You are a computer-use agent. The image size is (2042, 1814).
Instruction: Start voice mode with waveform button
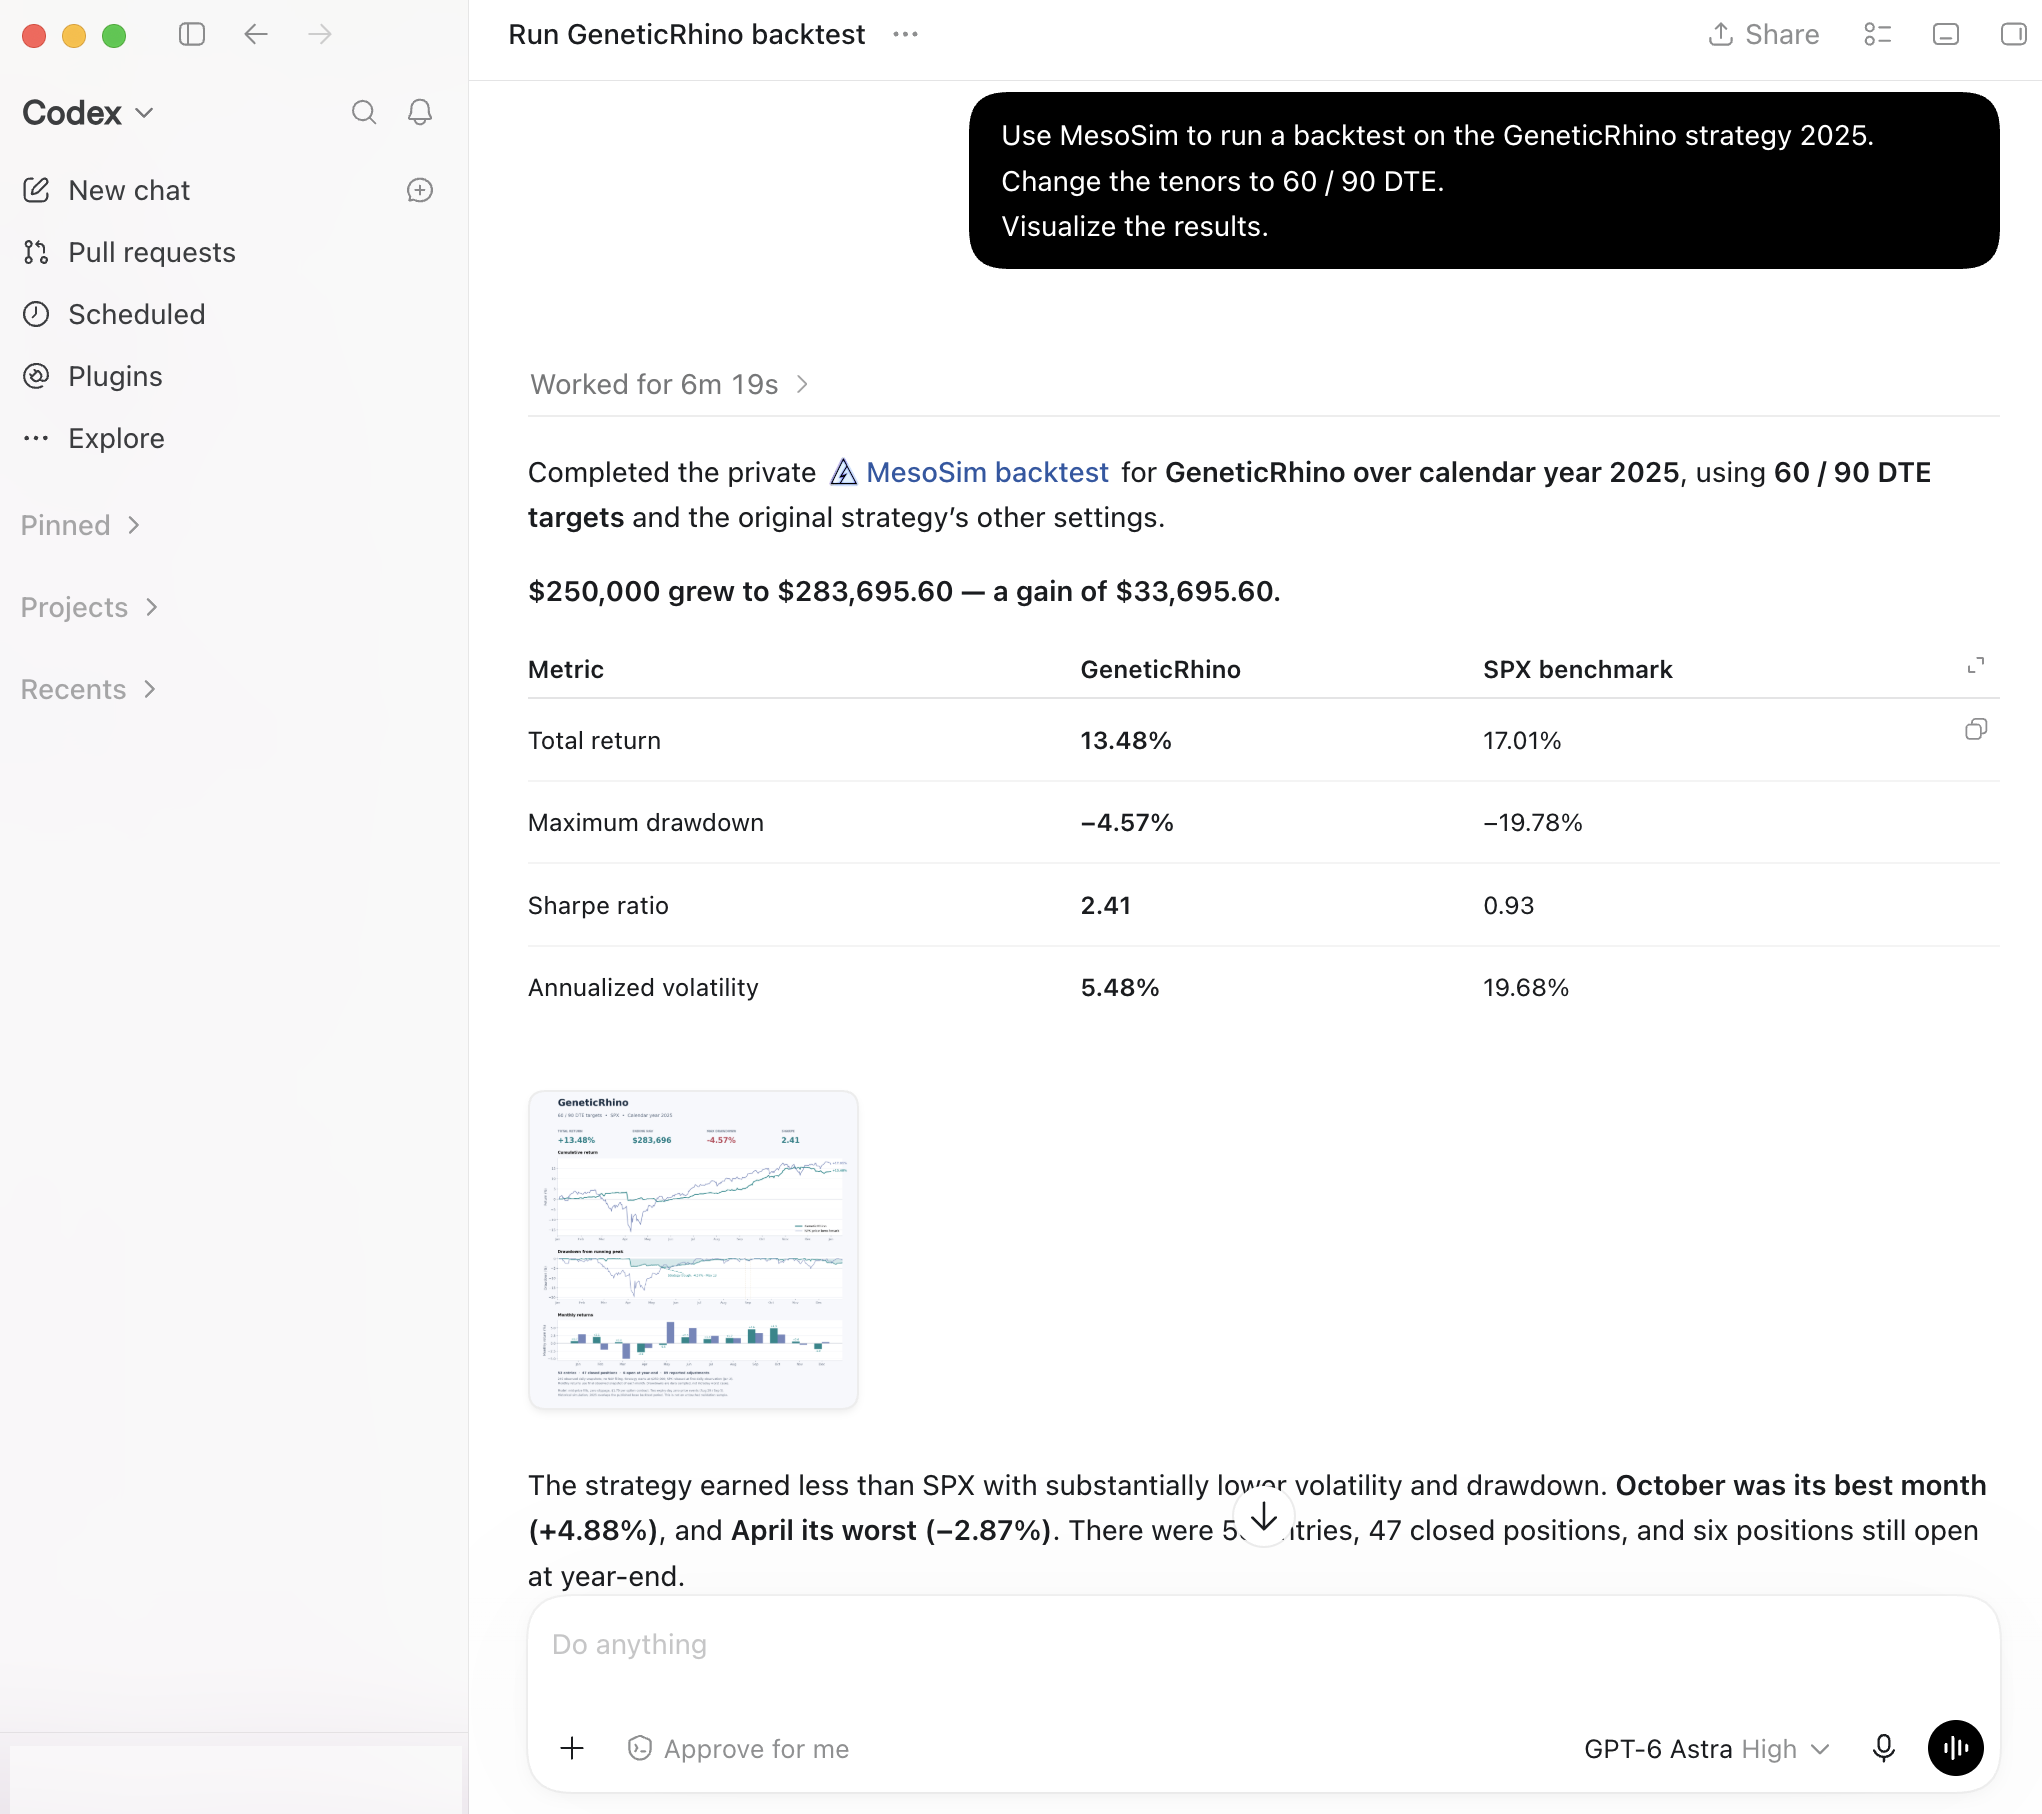pos(1955,1748)
